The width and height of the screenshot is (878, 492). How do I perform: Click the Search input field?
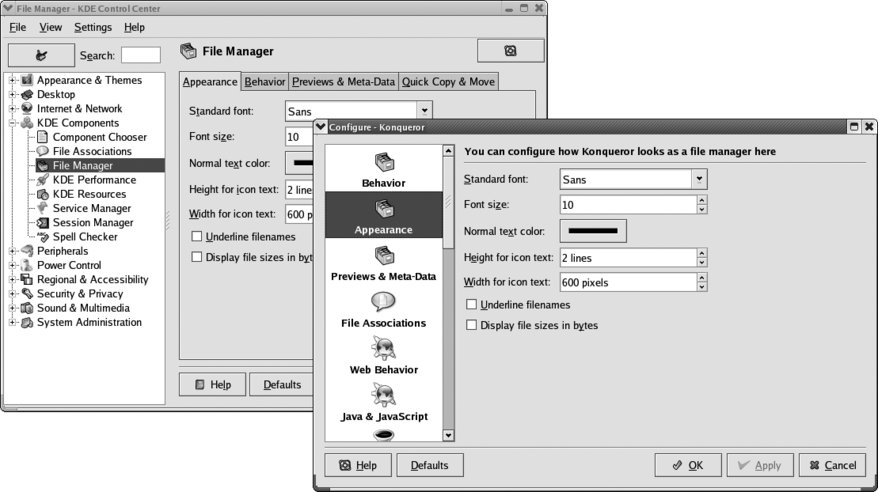click(141, 55)
